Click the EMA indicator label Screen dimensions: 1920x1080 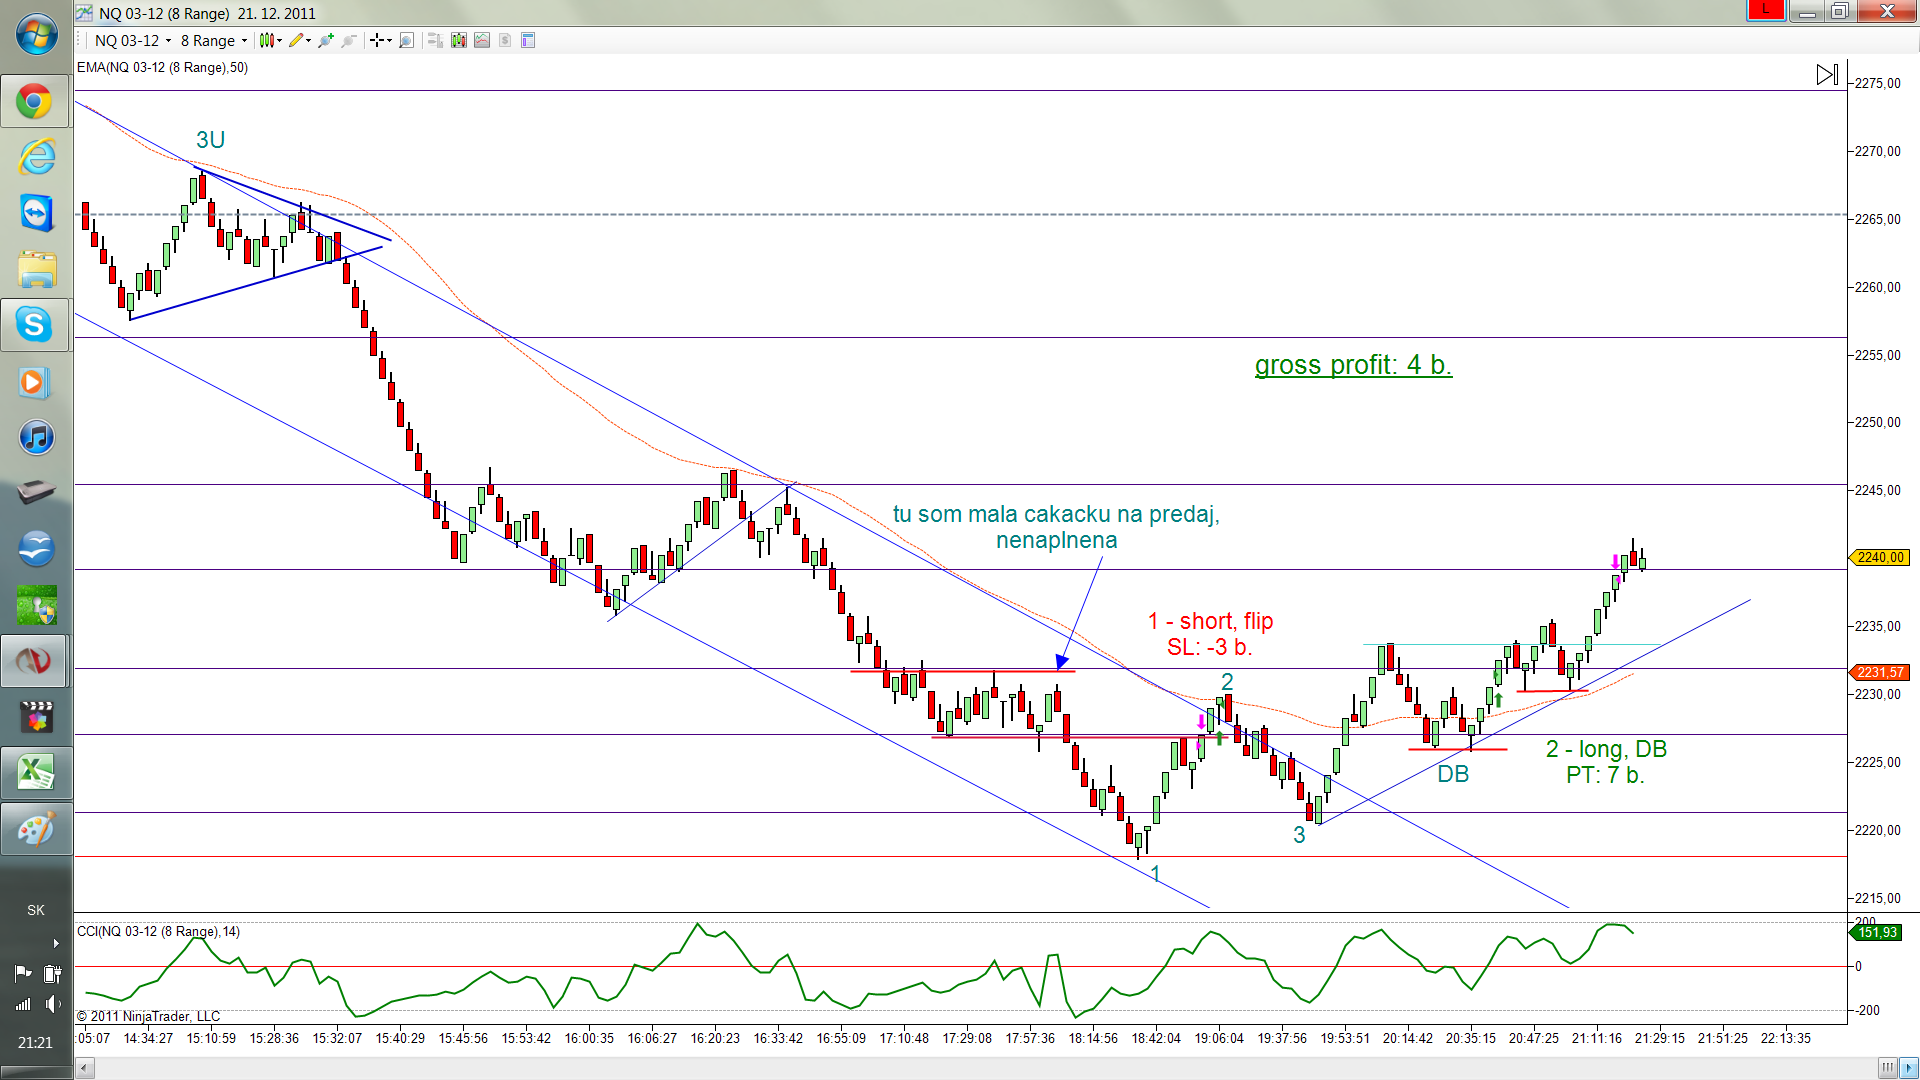(162, 68)
